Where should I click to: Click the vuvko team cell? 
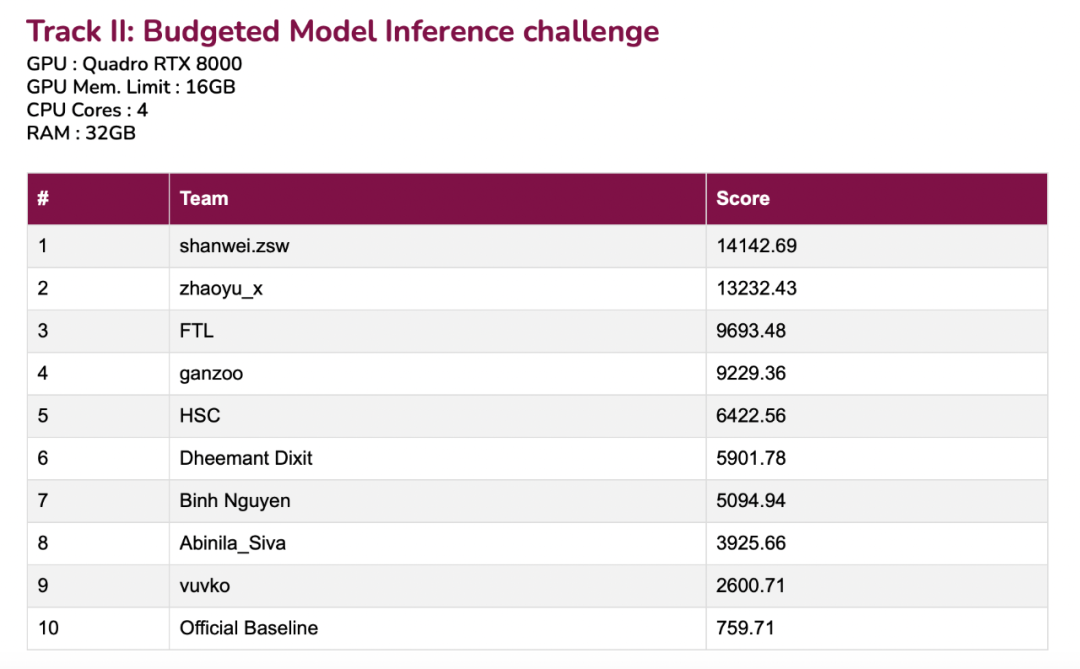click(x=204, y=586)
